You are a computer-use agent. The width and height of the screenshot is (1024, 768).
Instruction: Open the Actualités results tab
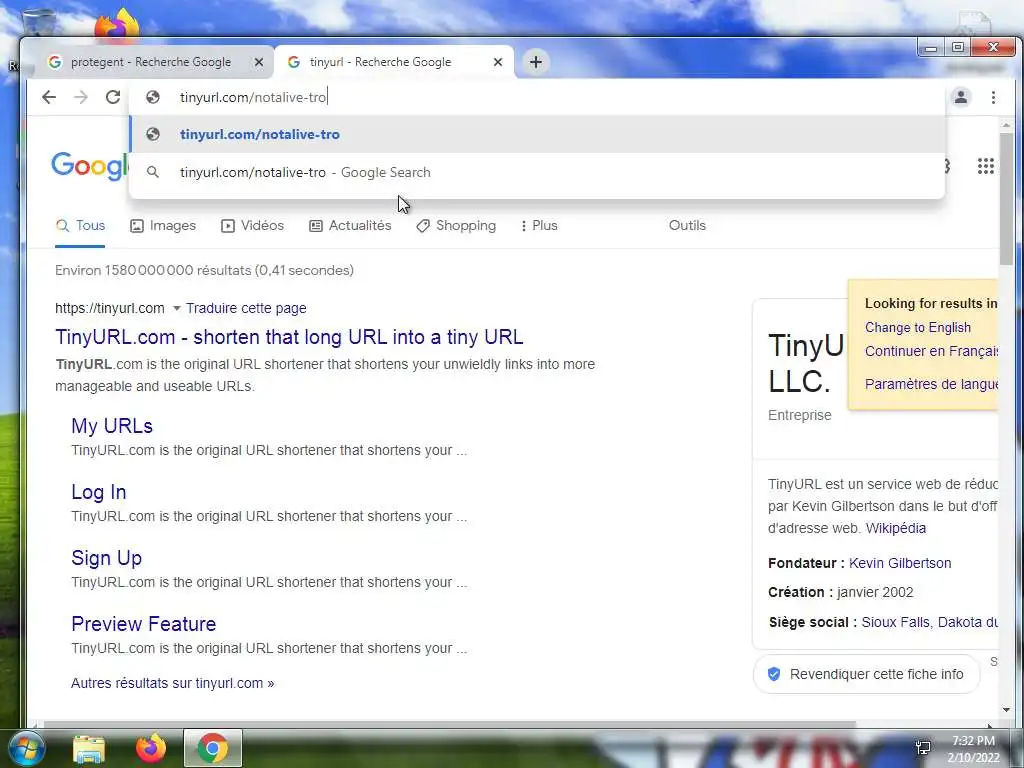(x=350, y=225)
